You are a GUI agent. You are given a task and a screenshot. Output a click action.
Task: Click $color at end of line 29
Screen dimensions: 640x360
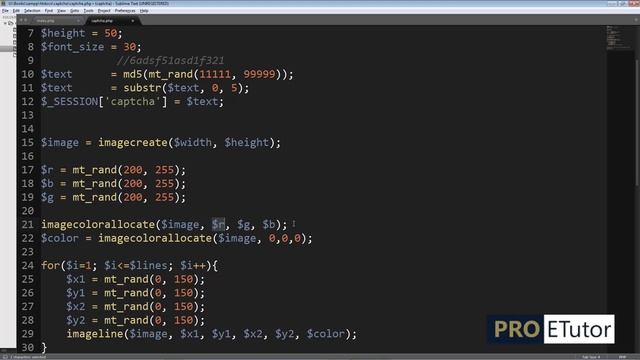[x=326, y=334]
